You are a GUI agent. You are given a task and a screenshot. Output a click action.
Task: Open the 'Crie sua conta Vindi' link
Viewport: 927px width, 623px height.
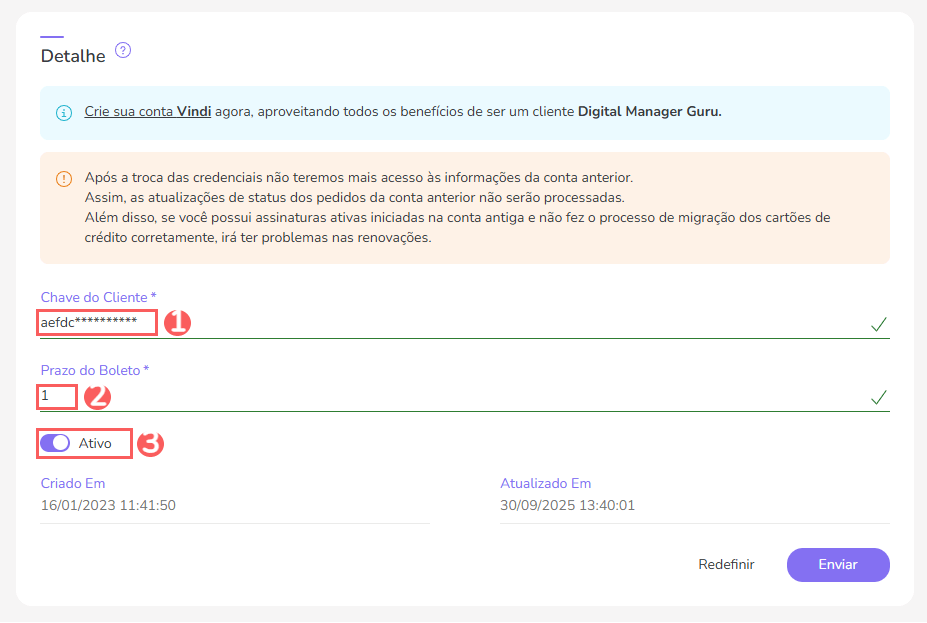click(148, 112)
